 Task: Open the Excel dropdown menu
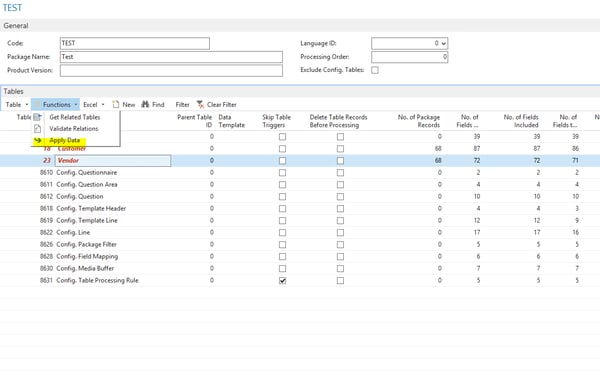(94, 104)
